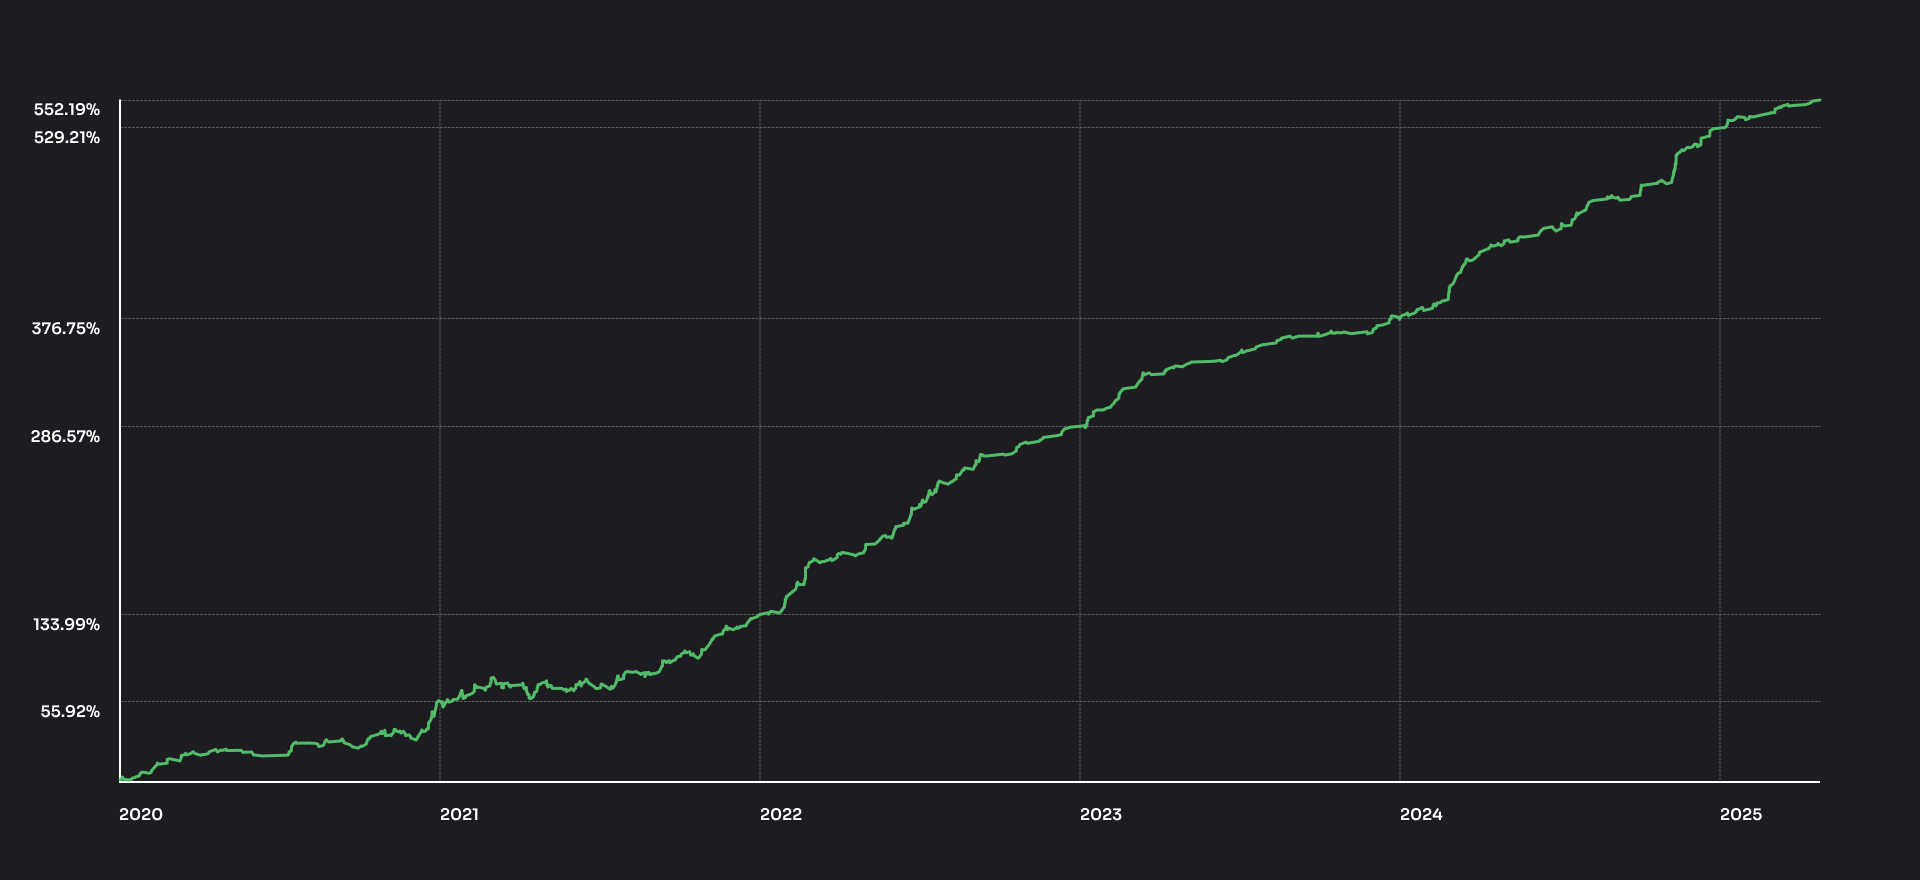The width and height of the screenshot is (1920, 880).
Task: Select the 2024 x-axis year label
Action: (x=1421, y=814)
